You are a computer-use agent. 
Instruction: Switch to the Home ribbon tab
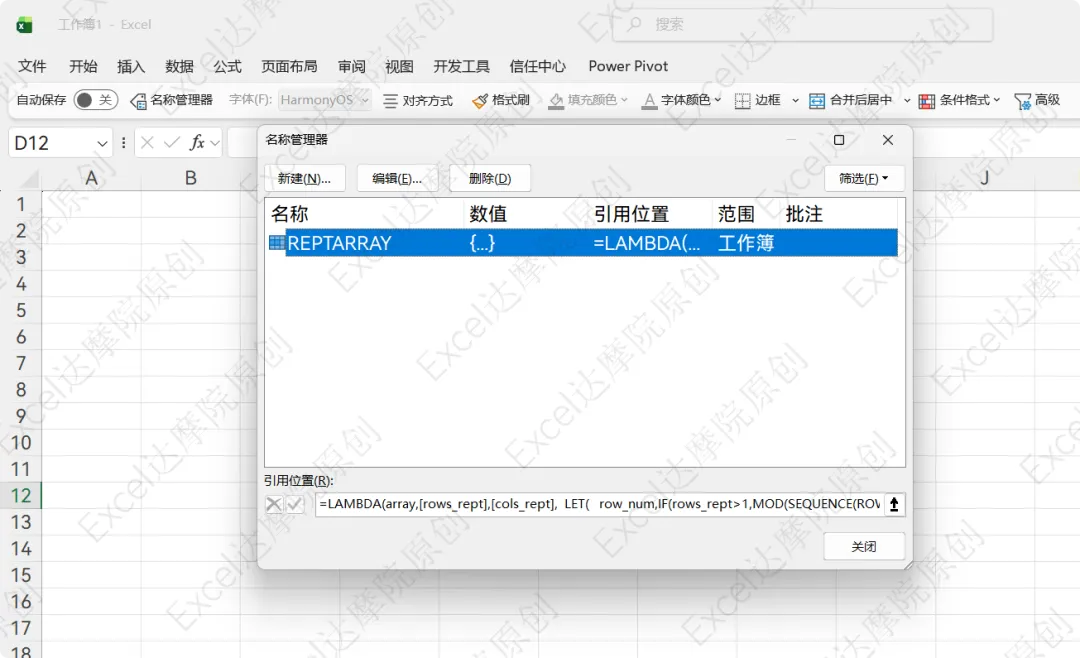tap(83, 66)
